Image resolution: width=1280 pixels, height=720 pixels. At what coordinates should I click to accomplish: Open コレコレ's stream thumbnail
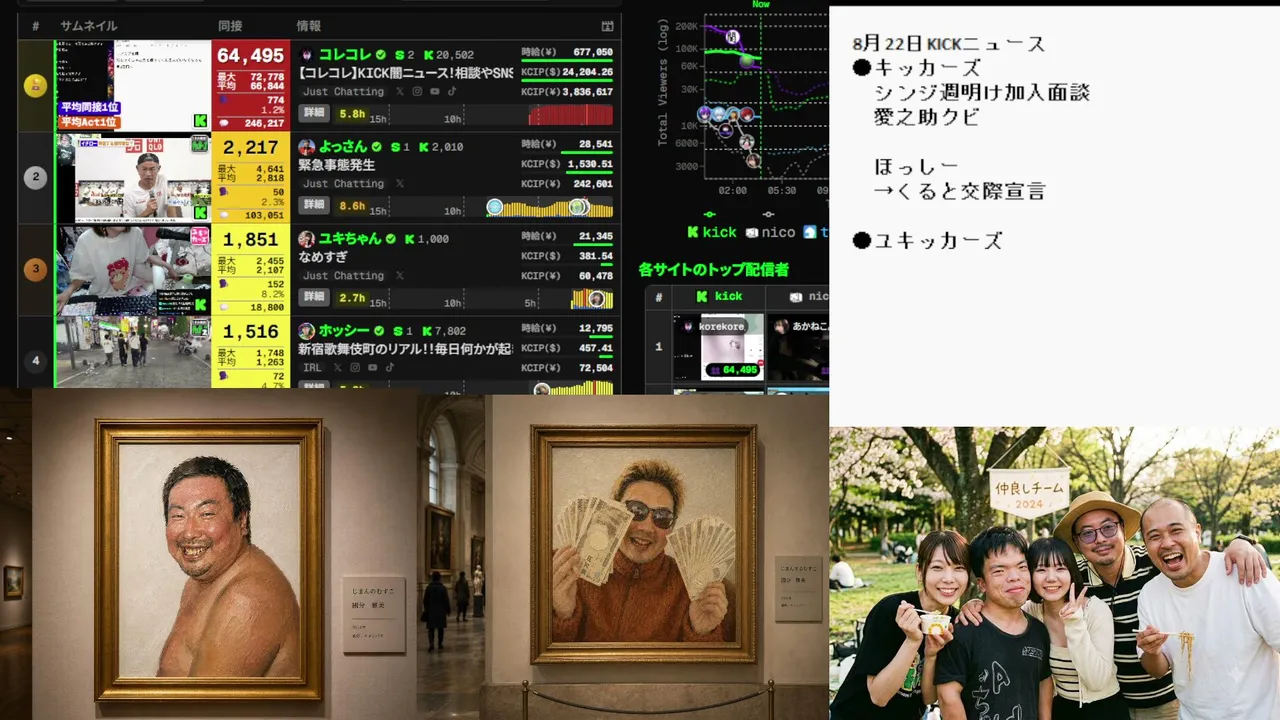133,86
